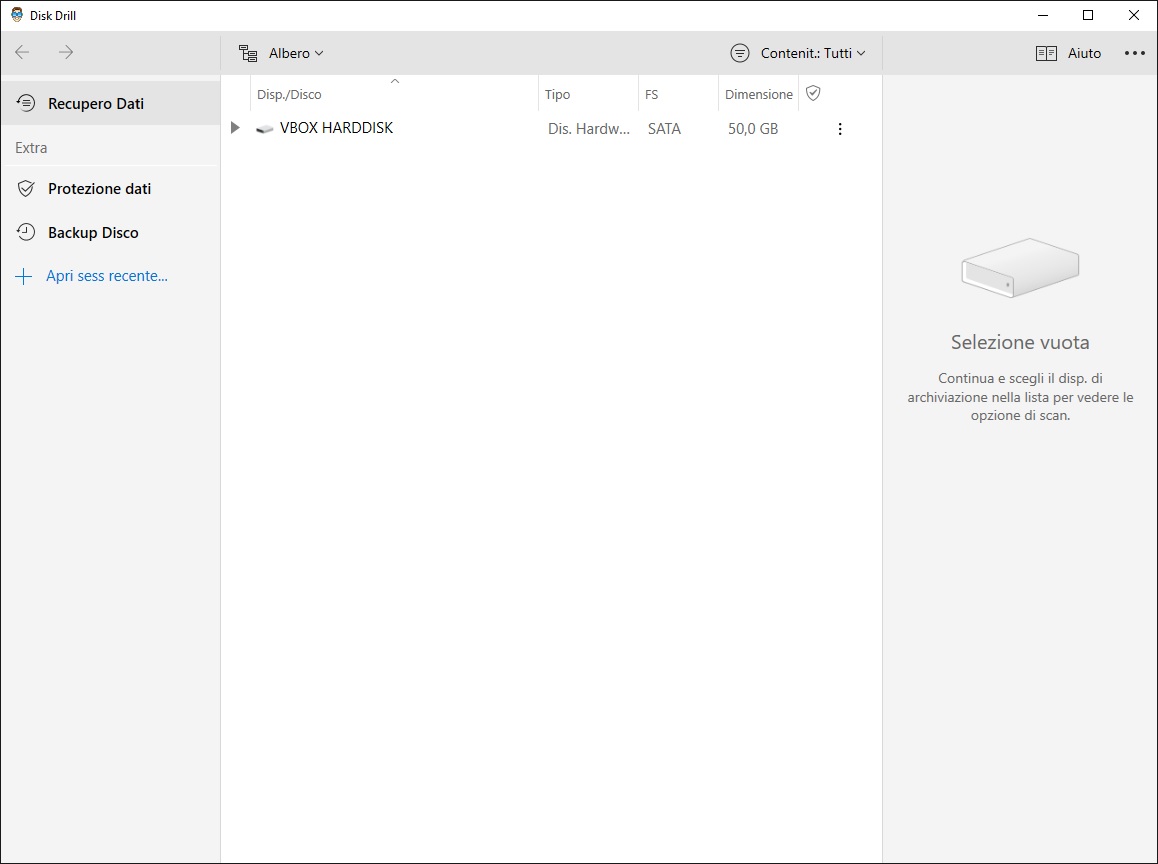Select the VBOX HARDDISK disk row
Viewport: 1158px width, 864px height.
coord(551,128)
